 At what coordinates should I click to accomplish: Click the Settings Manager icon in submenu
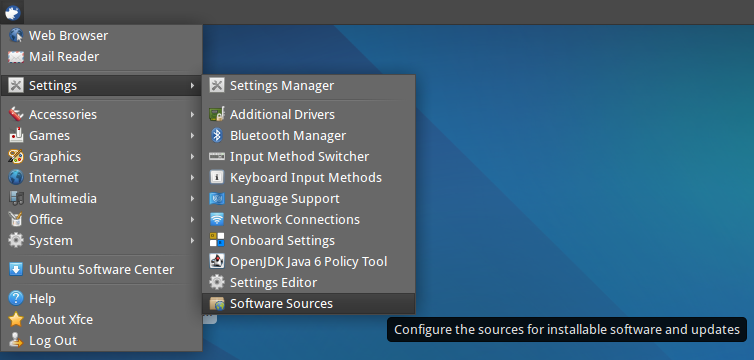217,86
